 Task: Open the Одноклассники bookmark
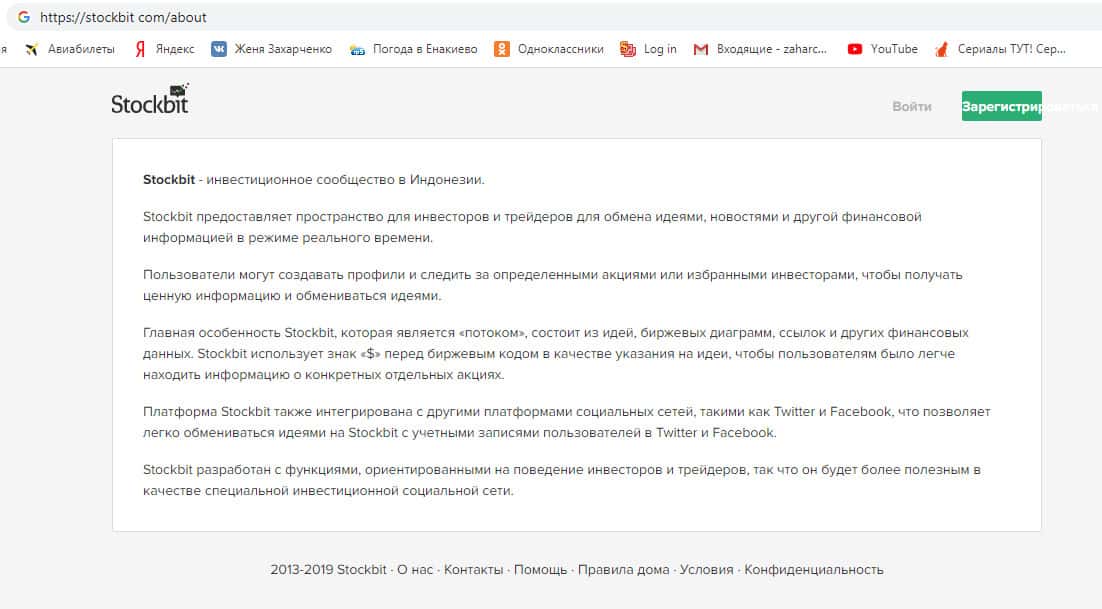tap(549, 49)
